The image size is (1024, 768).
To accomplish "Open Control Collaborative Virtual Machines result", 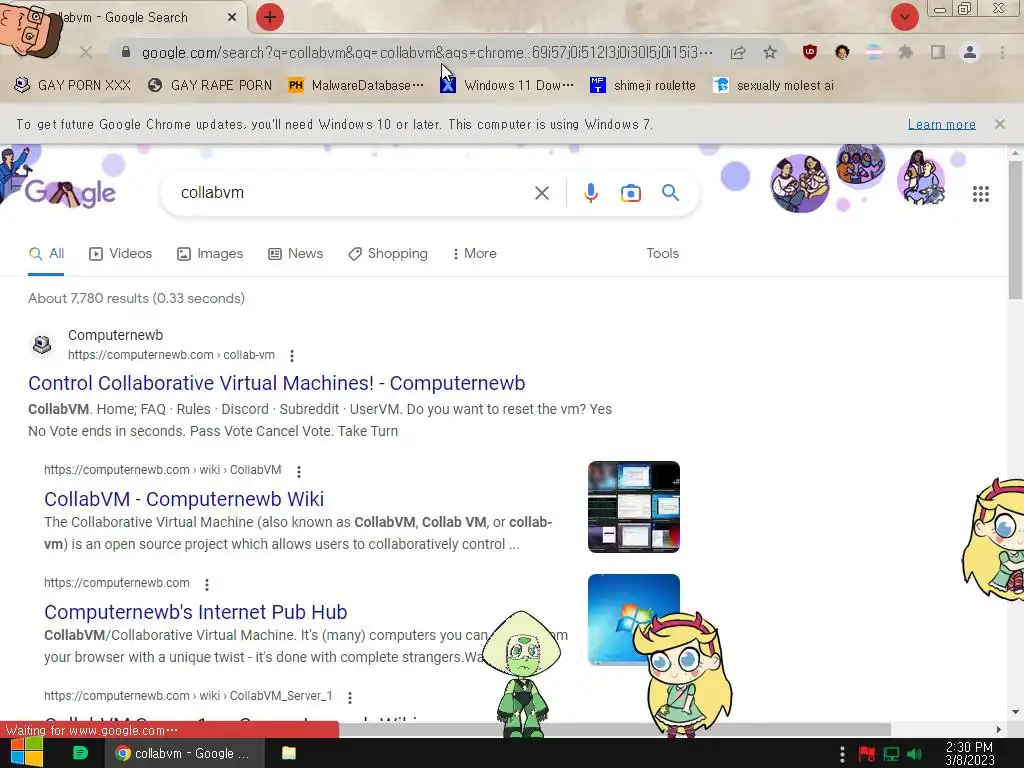I will pyautogui.click(x=276, y=383).
